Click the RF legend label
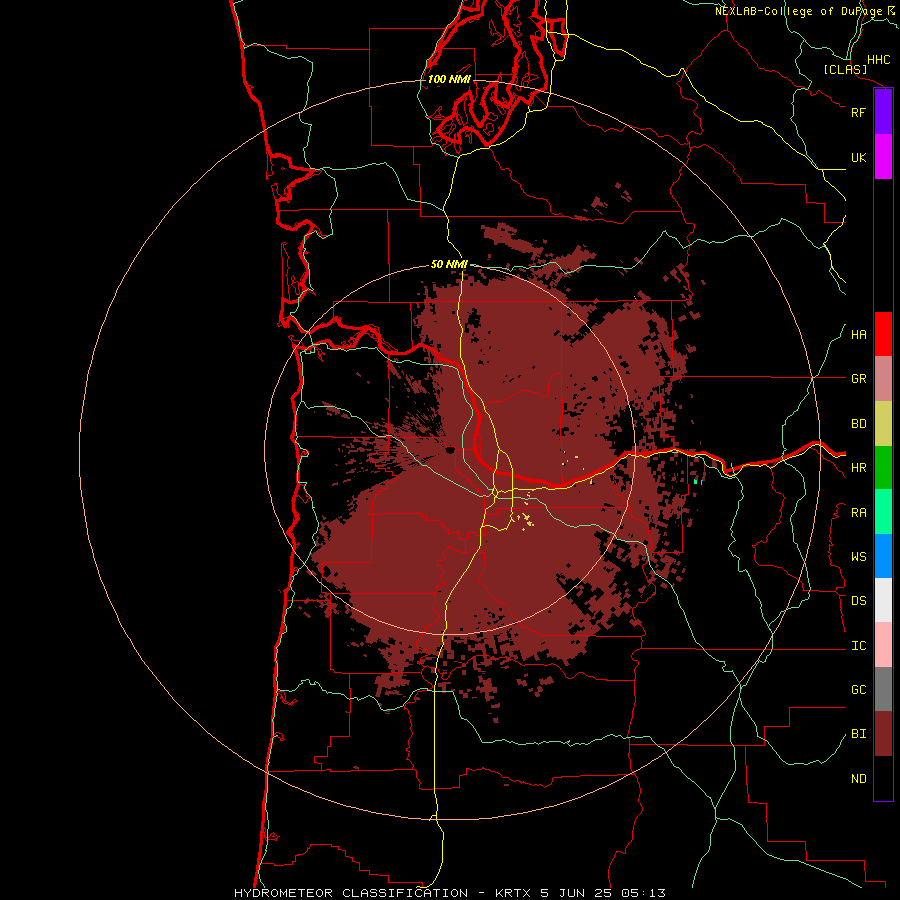Image resolution: width=900 pixels, height=900 pixels. coord(858,112)
